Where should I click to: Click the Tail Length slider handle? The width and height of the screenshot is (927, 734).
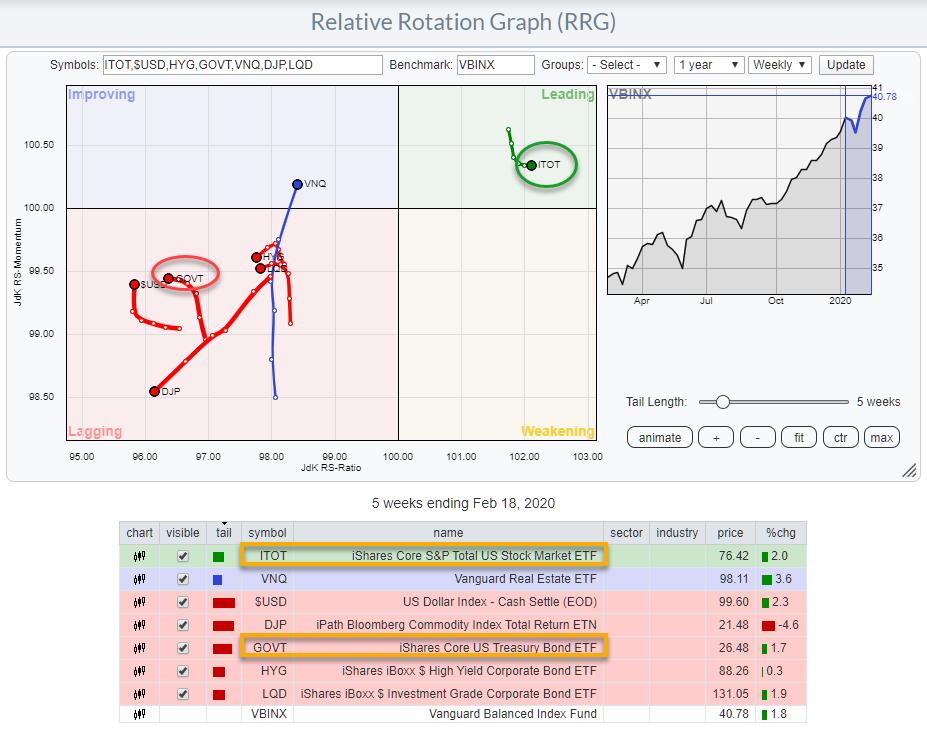coord(722,402)
